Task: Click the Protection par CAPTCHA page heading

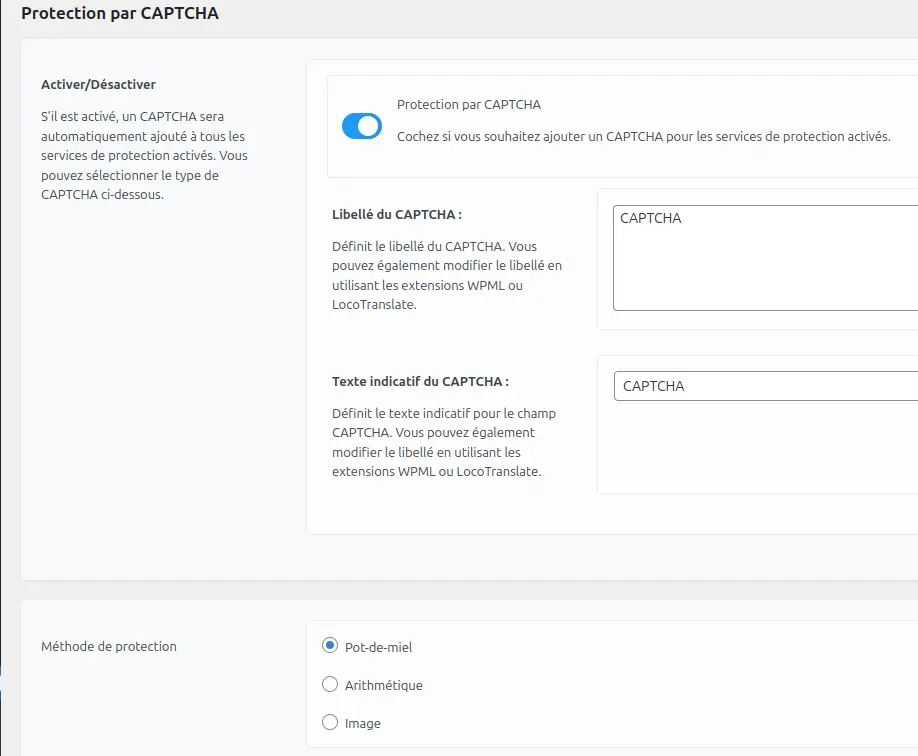Action: point(120,13)
